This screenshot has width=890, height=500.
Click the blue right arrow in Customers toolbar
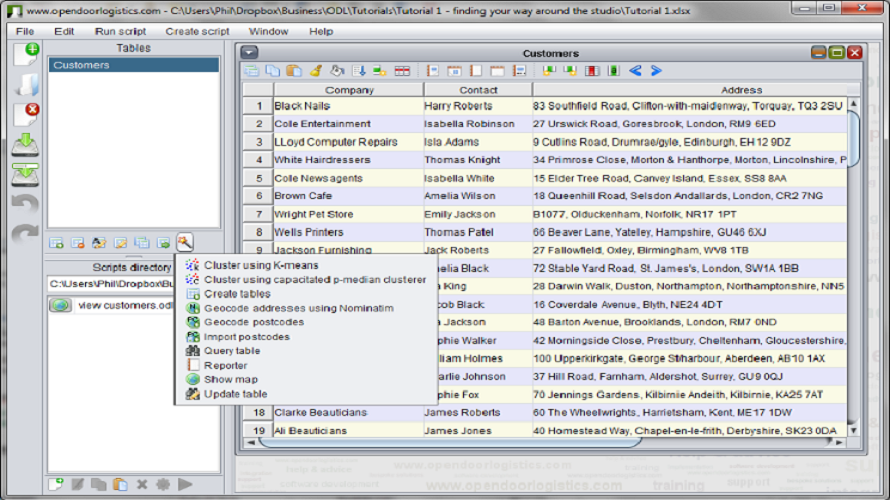[656, 71]
